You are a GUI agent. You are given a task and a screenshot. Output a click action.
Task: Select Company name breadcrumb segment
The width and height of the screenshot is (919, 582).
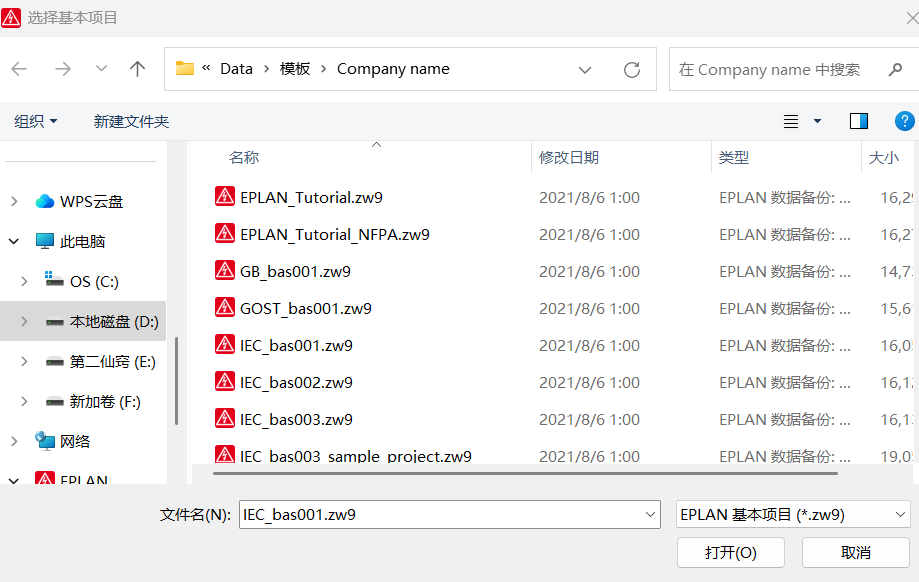coord(393,69)
